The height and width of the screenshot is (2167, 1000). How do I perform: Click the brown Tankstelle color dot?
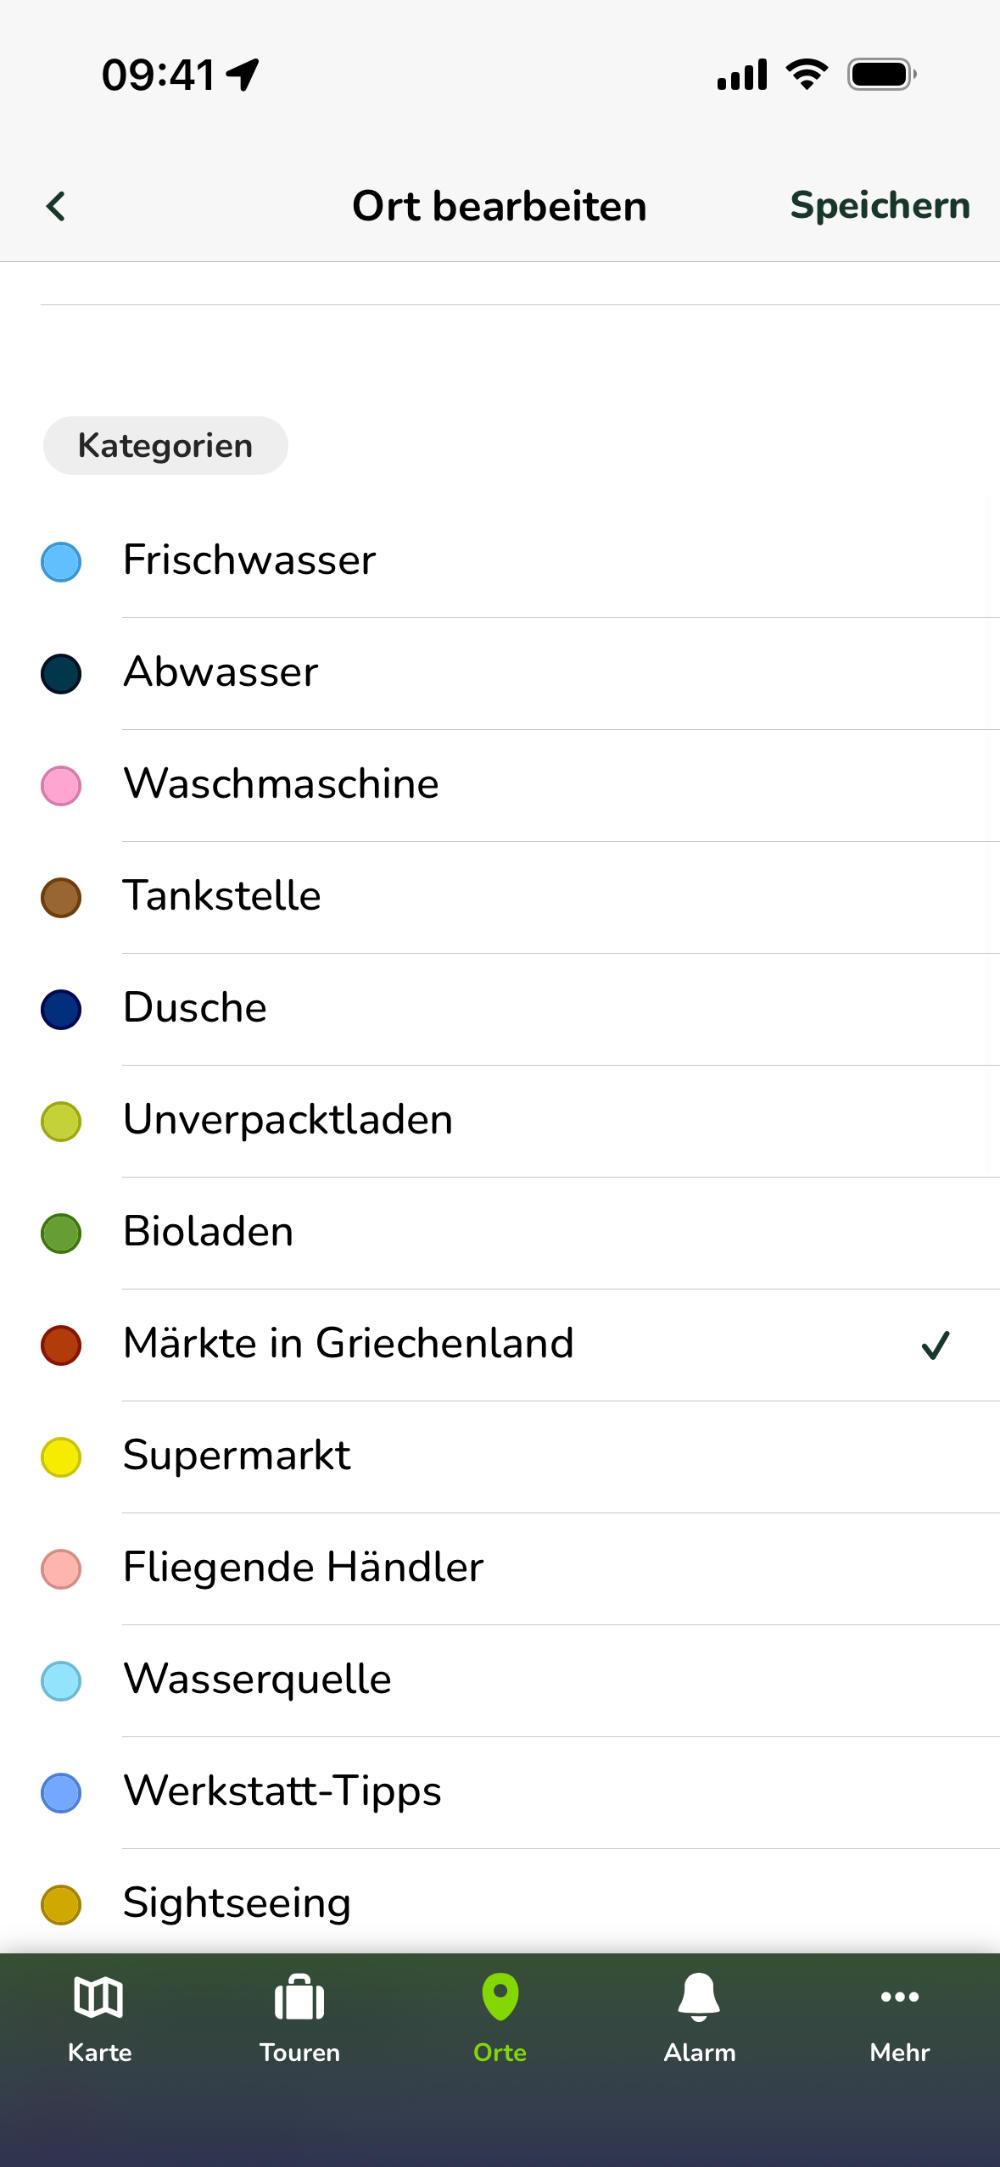click(x=61, y=897)
